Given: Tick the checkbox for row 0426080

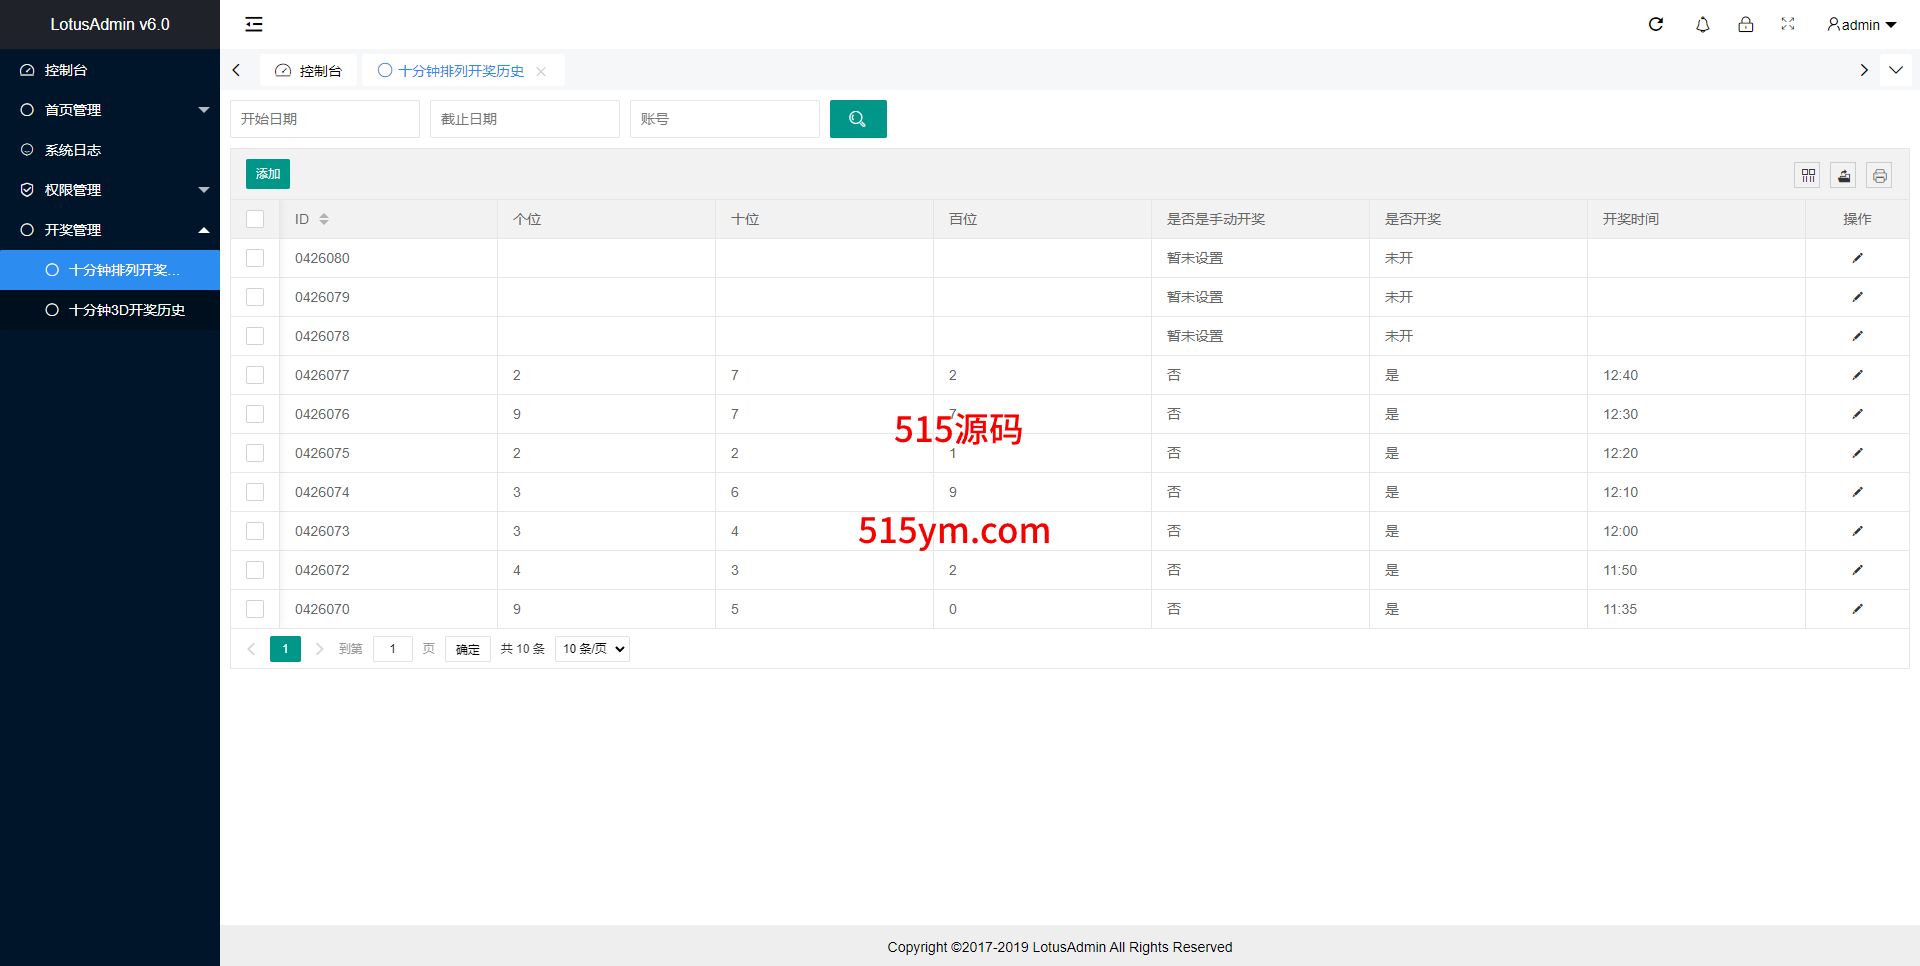Looking at the screenshot, I should (255, 258).
